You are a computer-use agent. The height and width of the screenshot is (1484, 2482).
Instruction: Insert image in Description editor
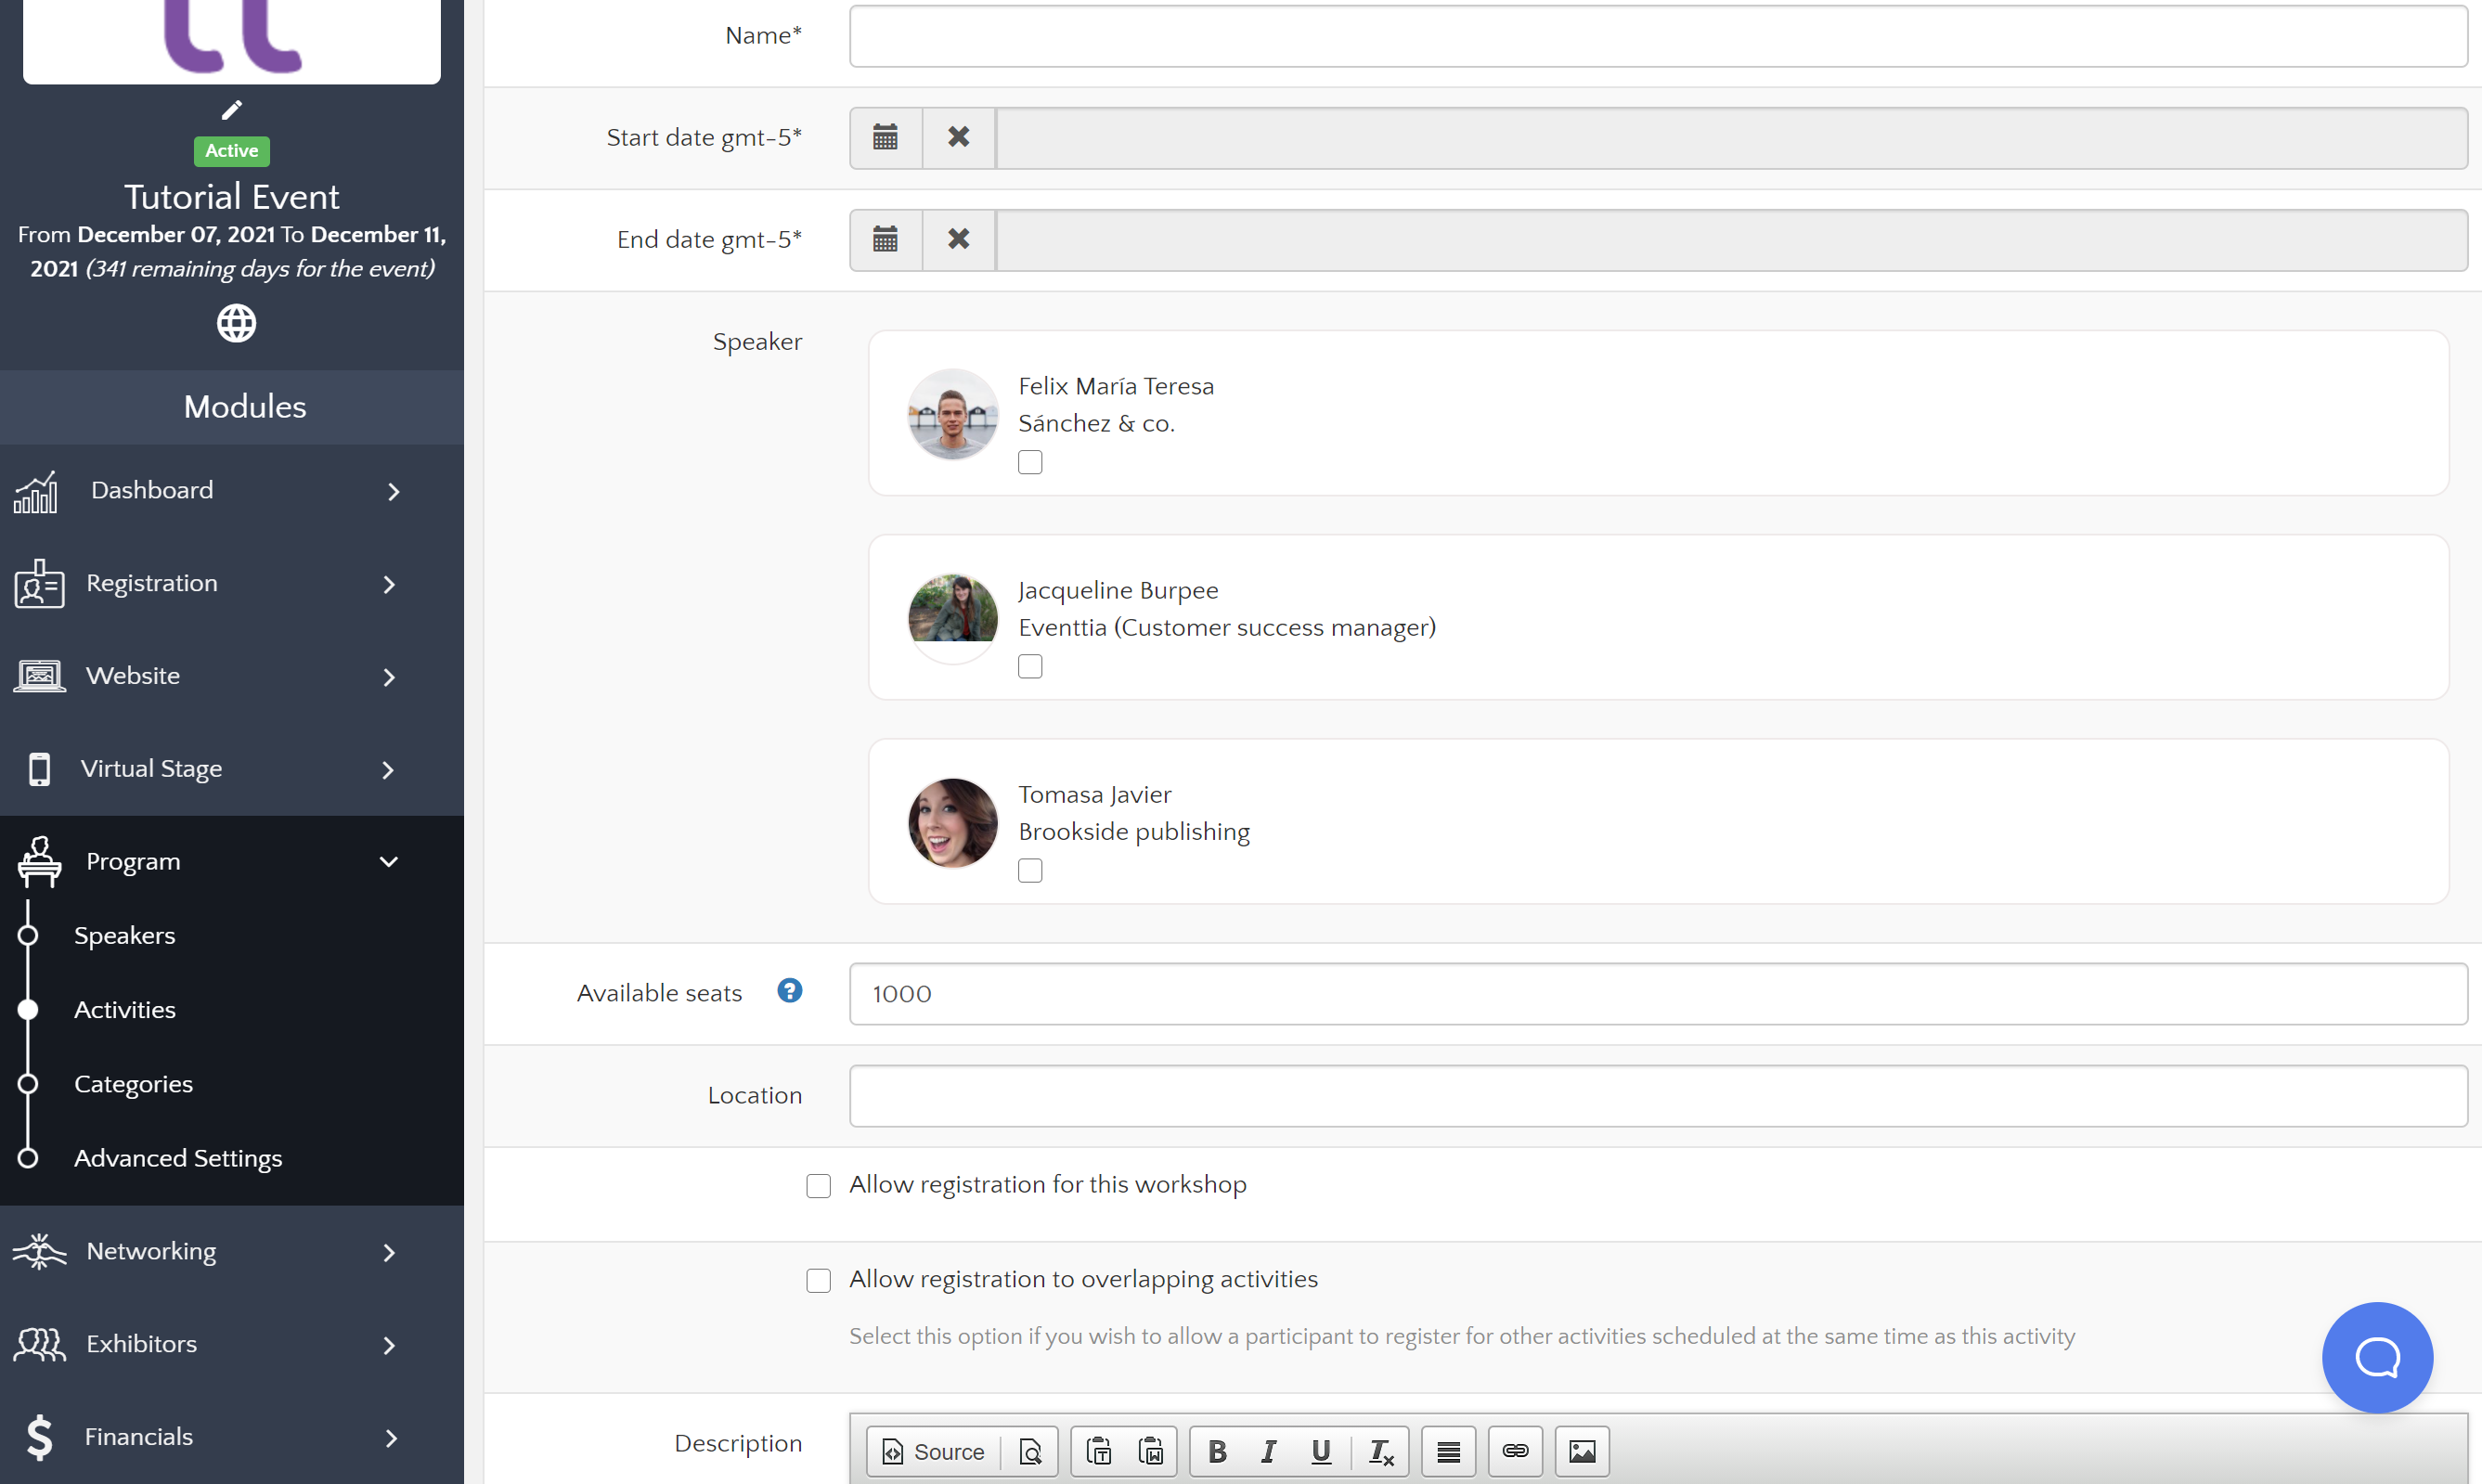[x=1581, y=1451]
